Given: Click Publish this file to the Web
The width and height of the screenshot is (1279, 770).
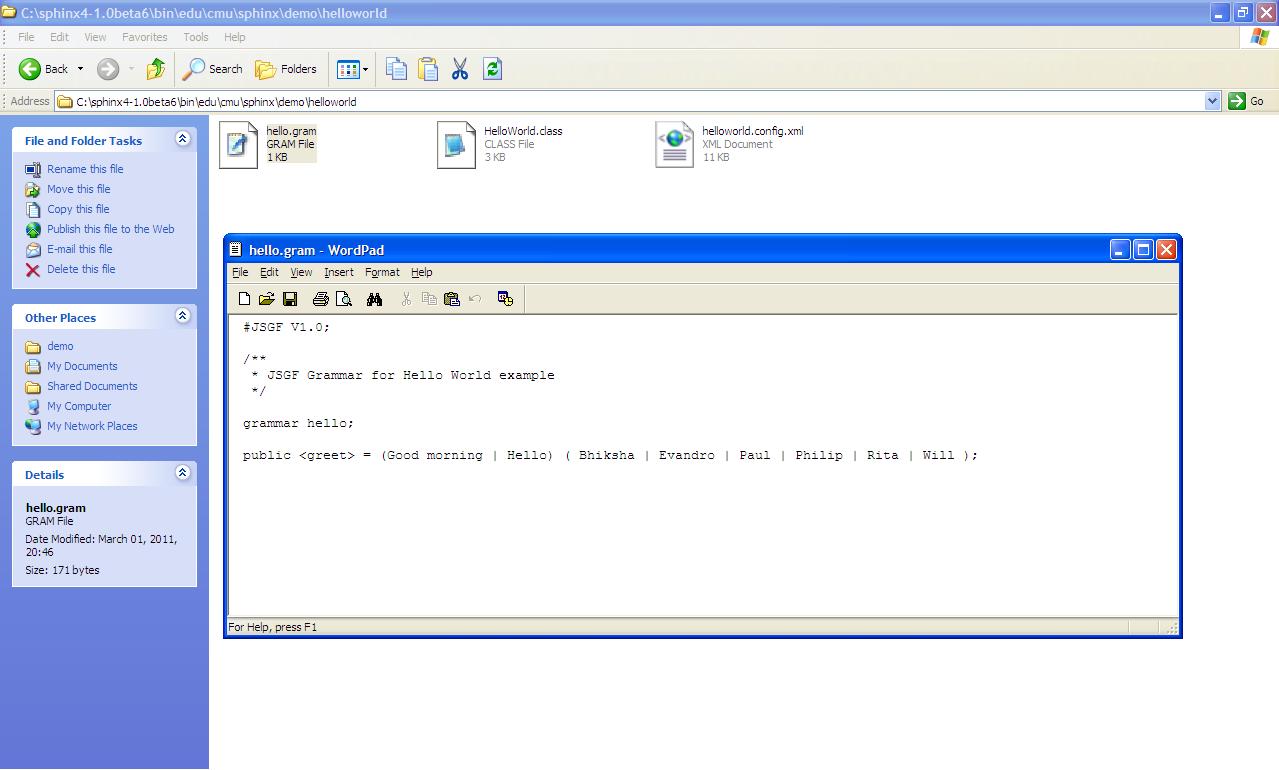Looking at the screenshot, I should click(x=111, y=229).
